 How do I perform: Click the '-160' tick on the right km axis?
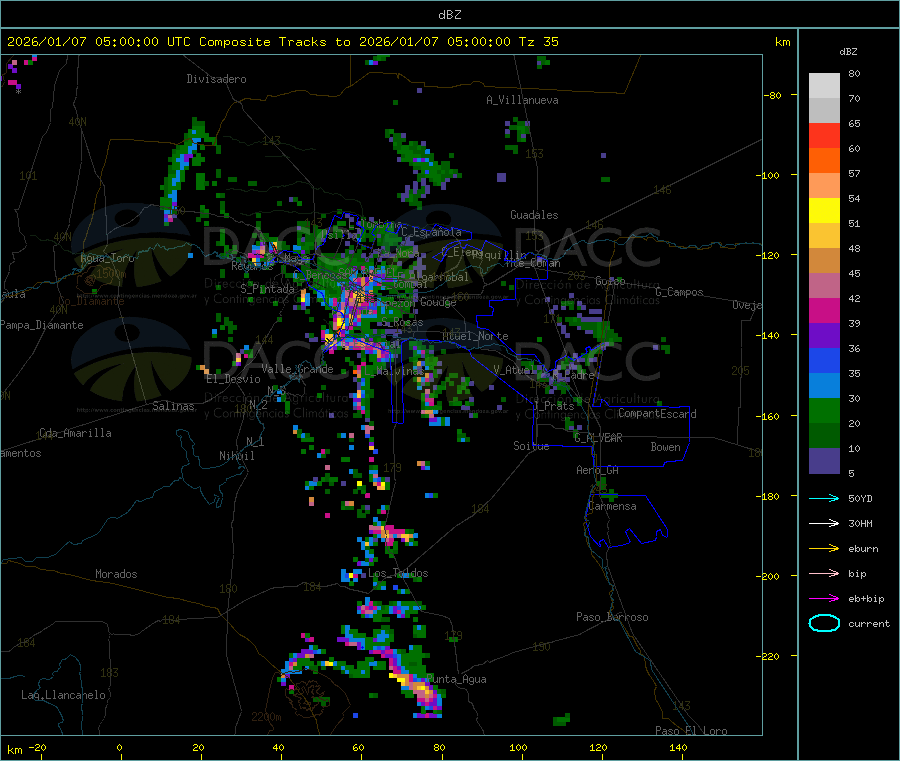(770, 416)
